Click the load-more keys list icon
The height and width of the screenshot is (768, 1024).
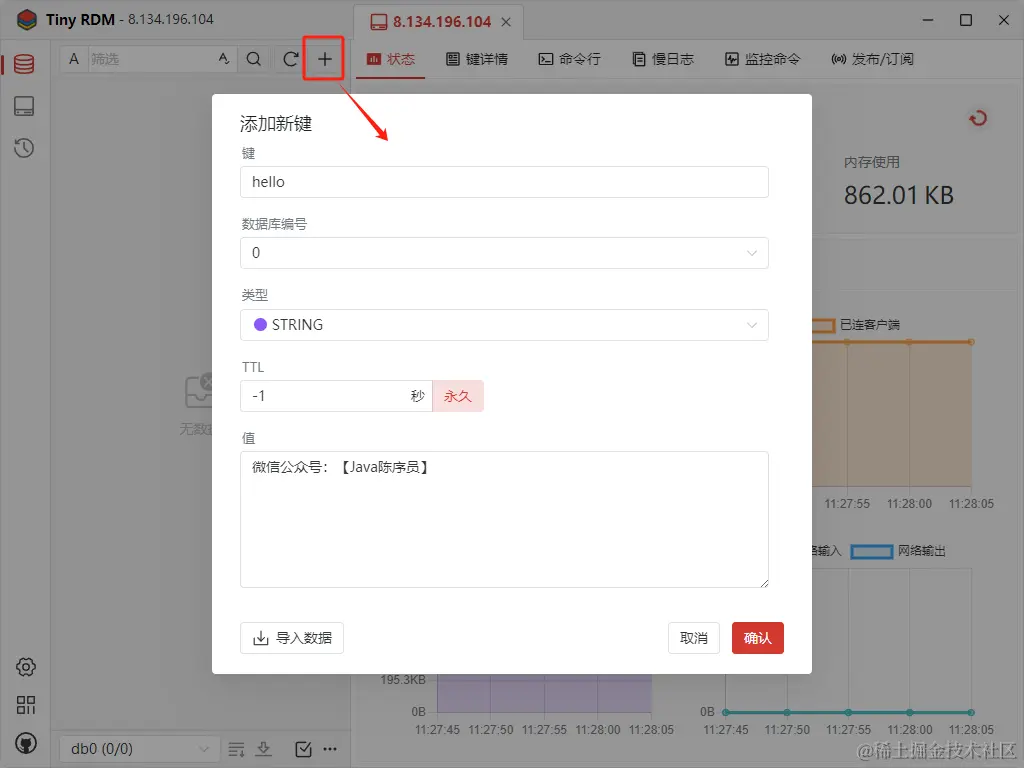tap(236, 749)
